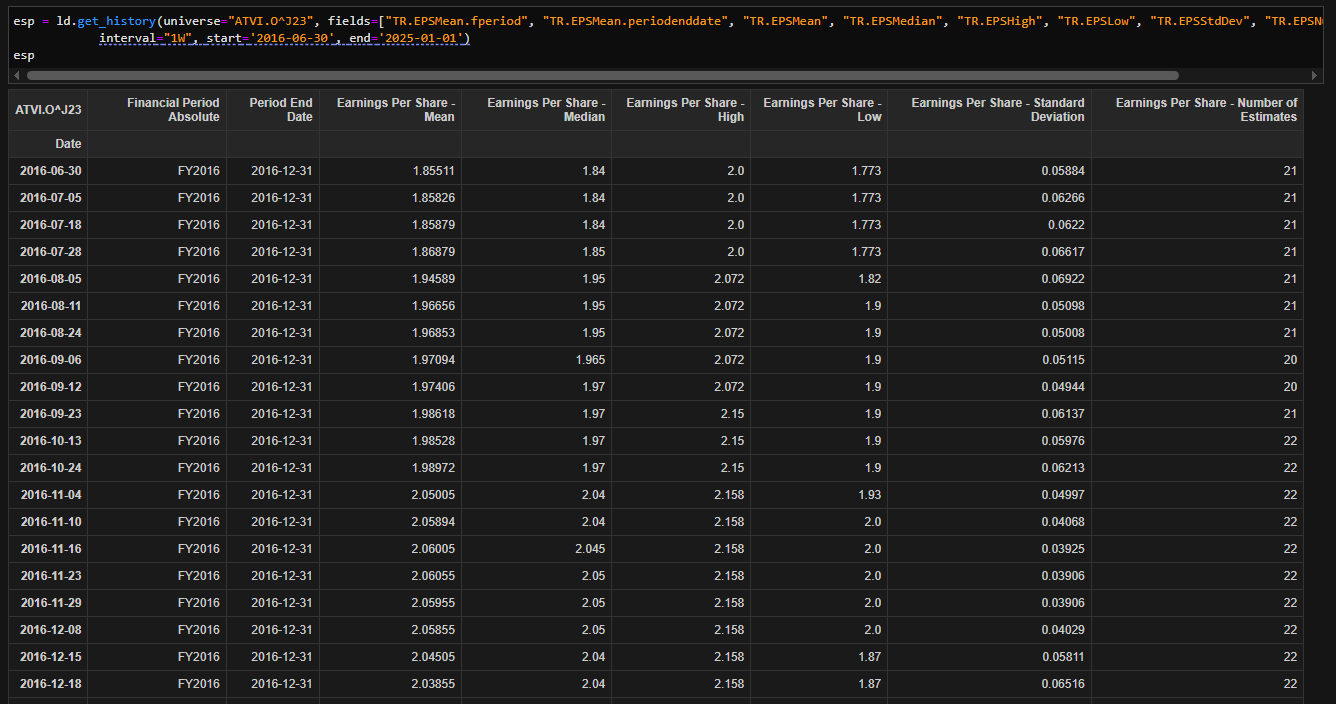Click the horizontal scrollbar thumb in code cell
Screen dimensions: 1336x704
tap(600, 75)
